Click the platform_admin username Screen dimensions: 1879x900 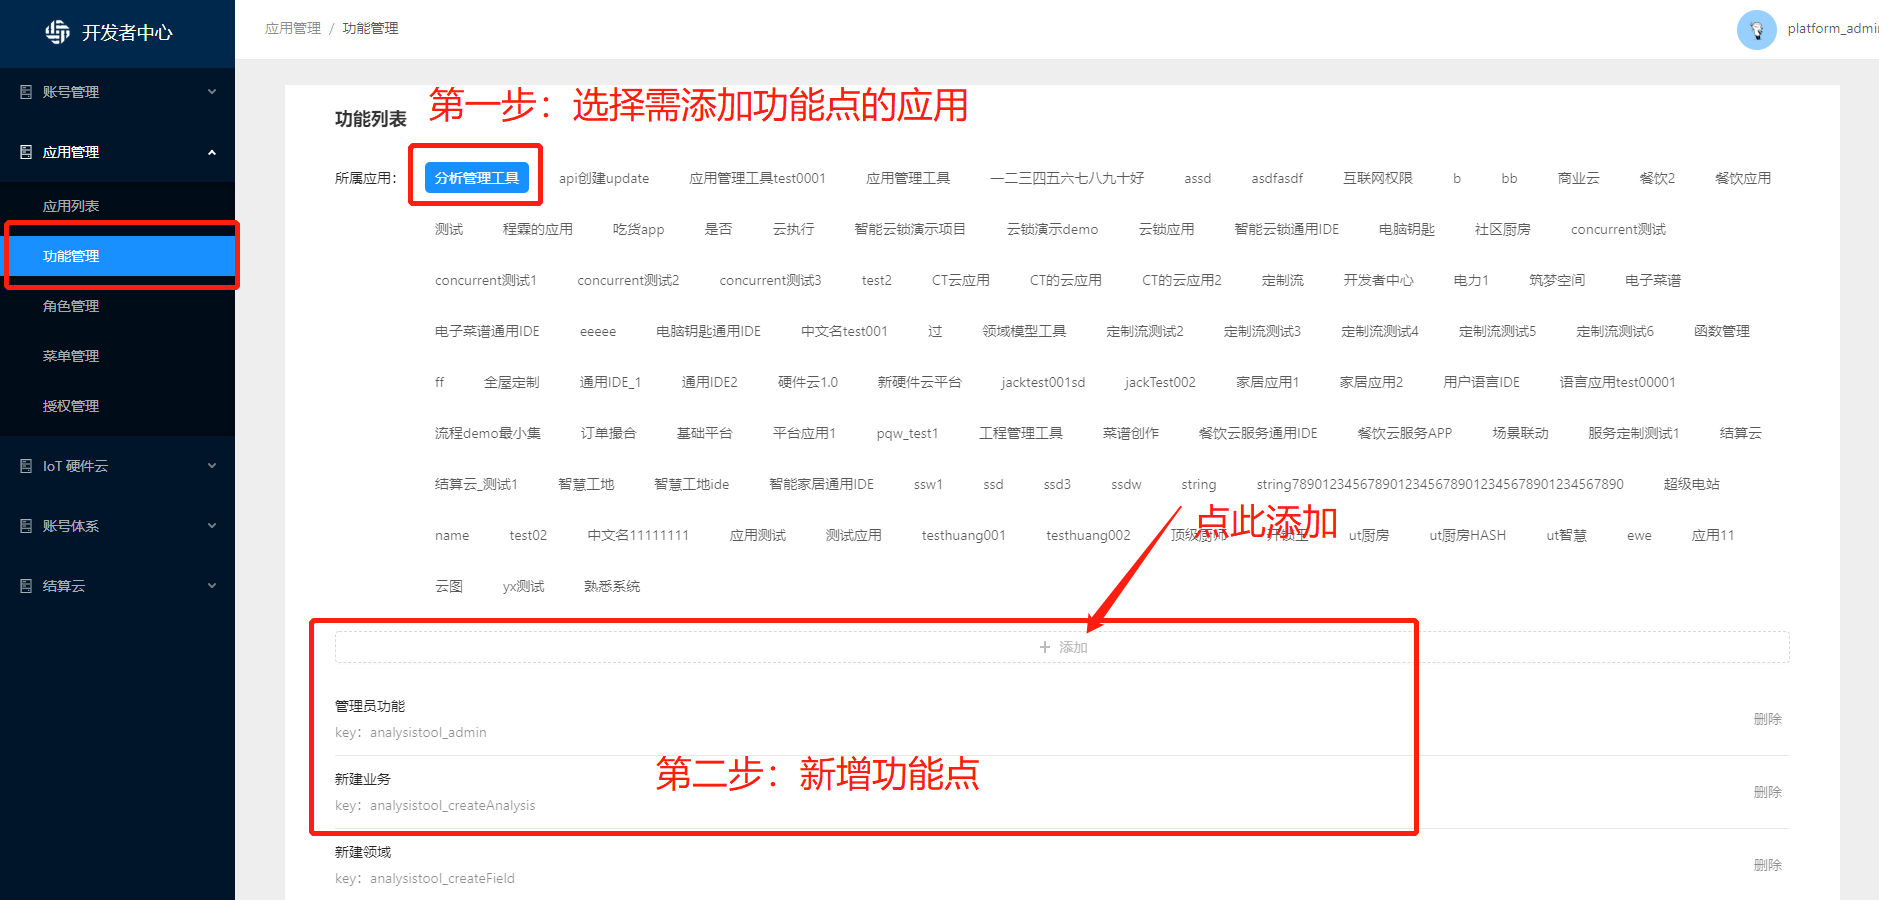[x=1832, y=29]
